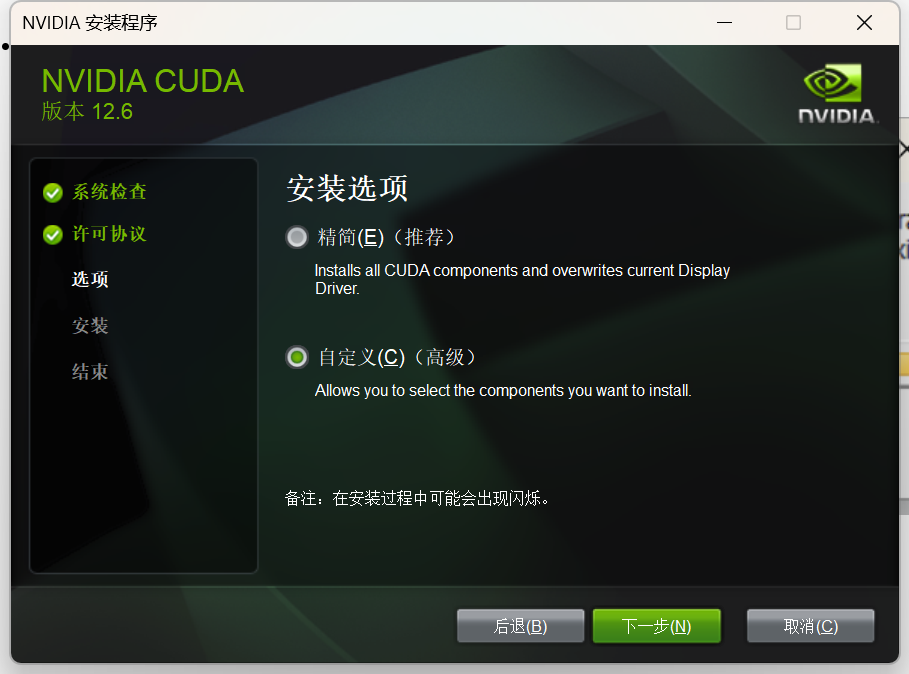This screenshot has height=674, width=909.
Task: Click the 安装选项 heading text
Action: point(347,188)
